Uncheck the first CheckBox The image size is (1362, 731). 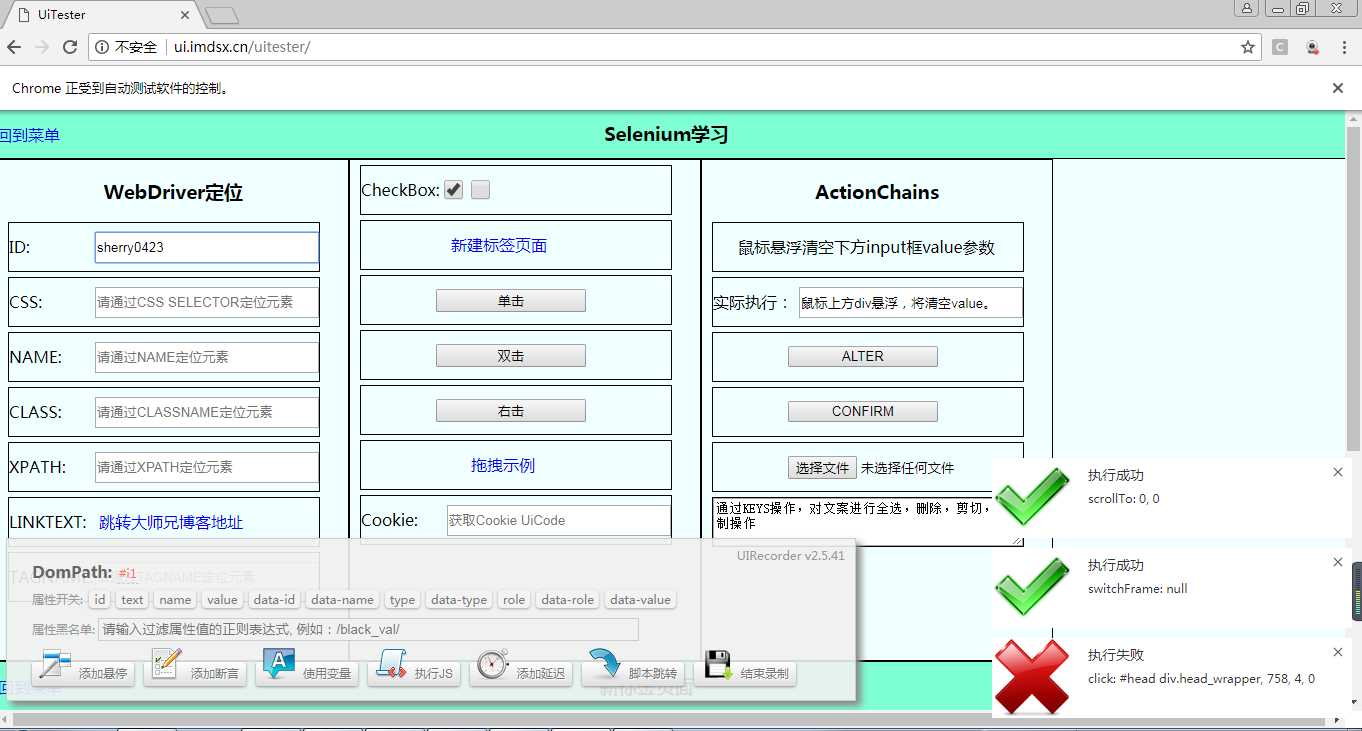click(x=454, y=190)
